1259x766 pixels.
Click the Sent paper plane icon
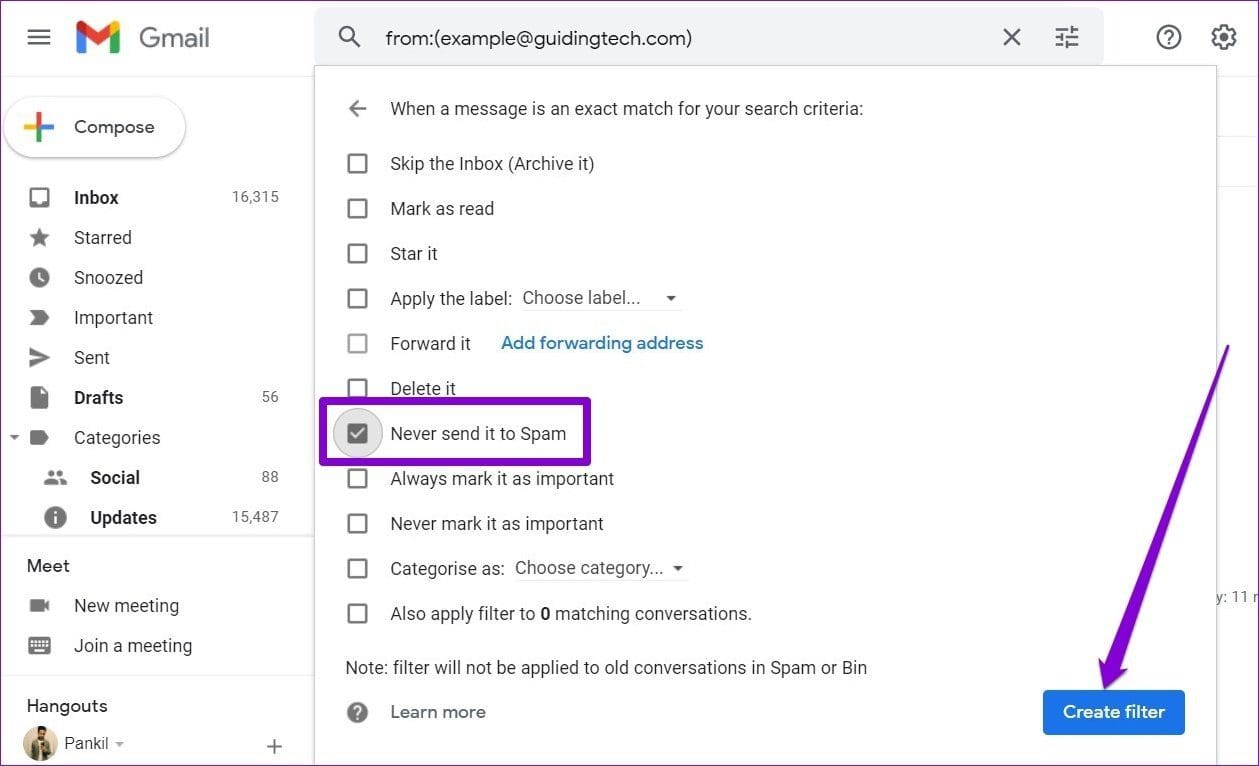[x=39, y=358]
